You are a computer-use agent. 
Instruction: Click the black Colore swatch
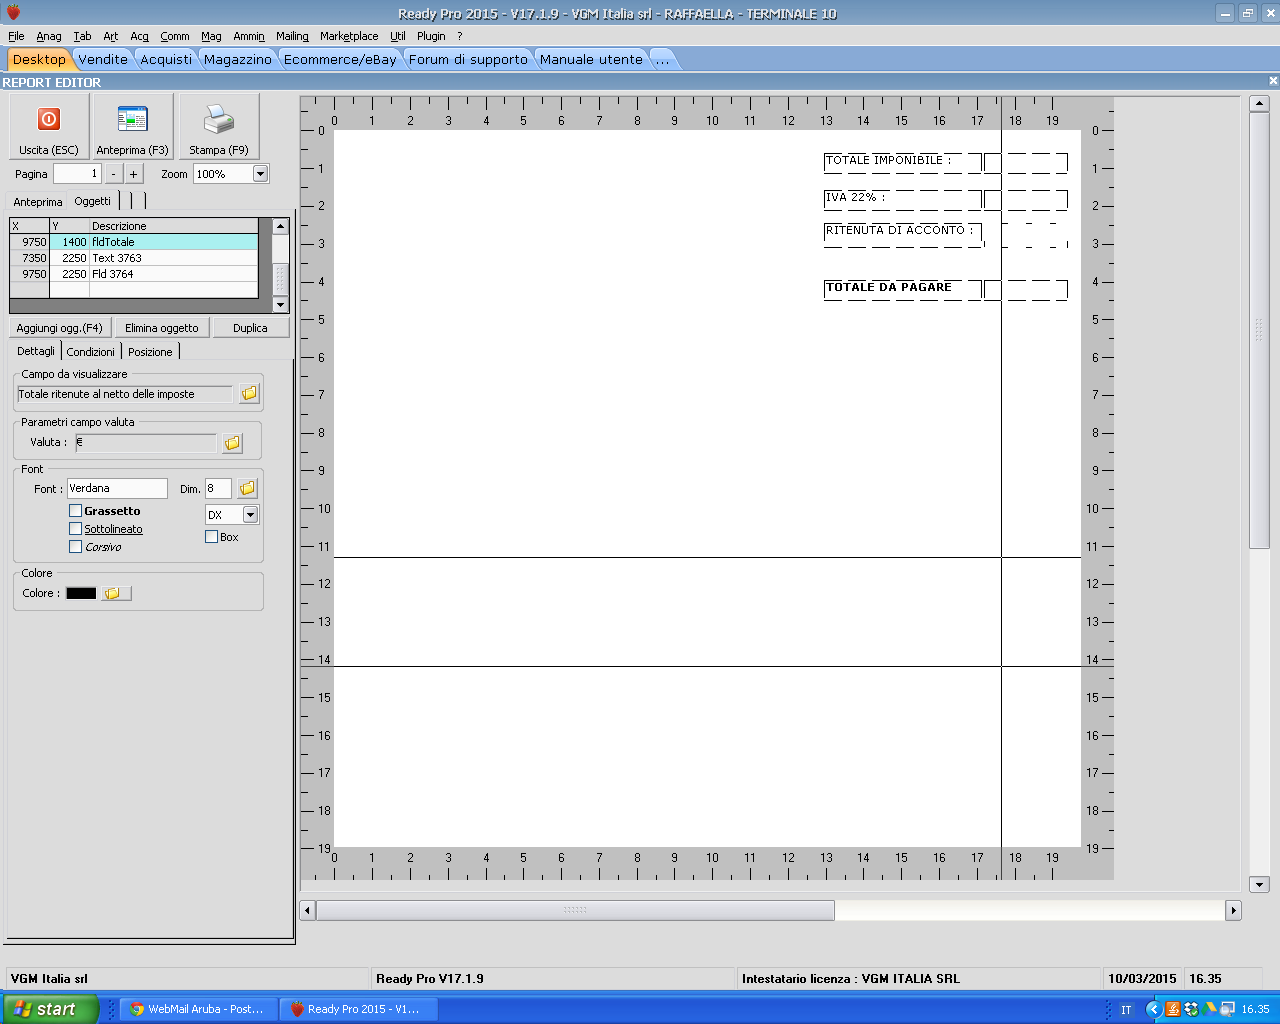point(81,593)
